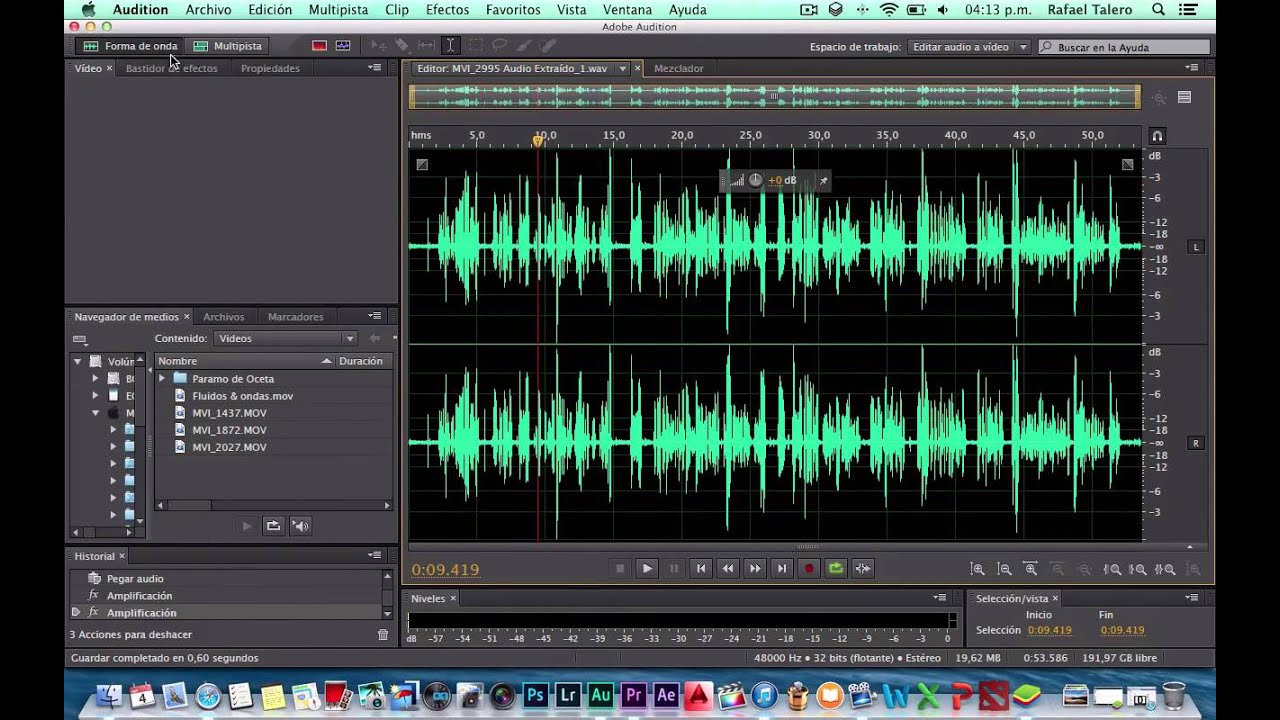Jump playhead to the next marker
This screenshot has width=1280, height=720.
(782, 569)
